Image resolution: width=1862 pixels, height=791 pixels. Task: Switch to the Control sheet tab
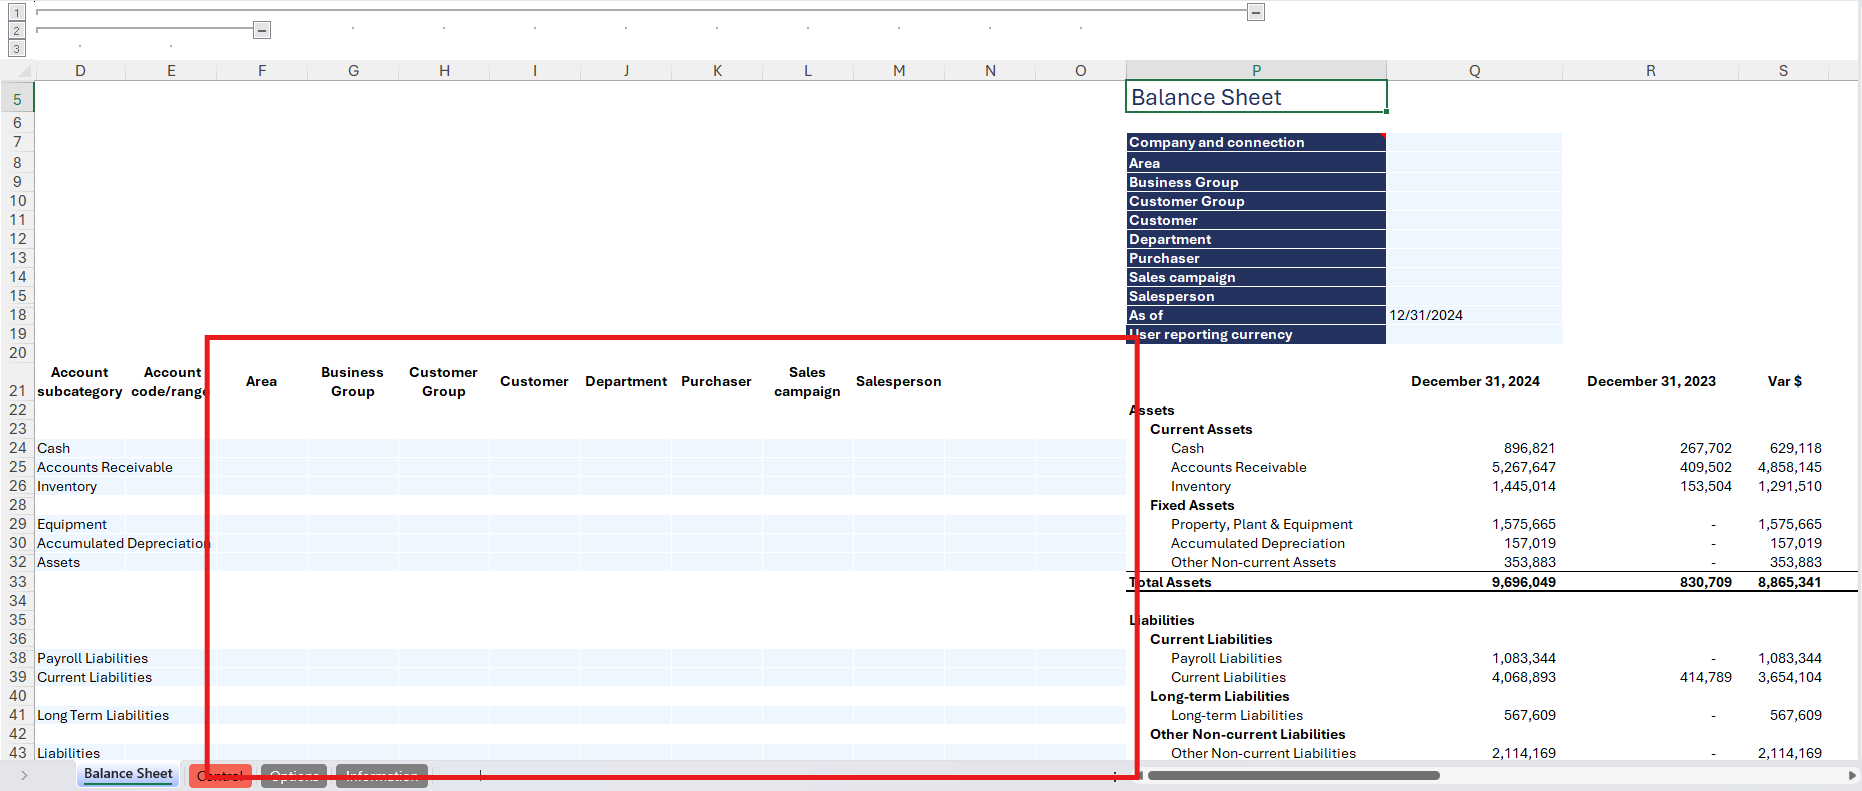tap(220, 776)
